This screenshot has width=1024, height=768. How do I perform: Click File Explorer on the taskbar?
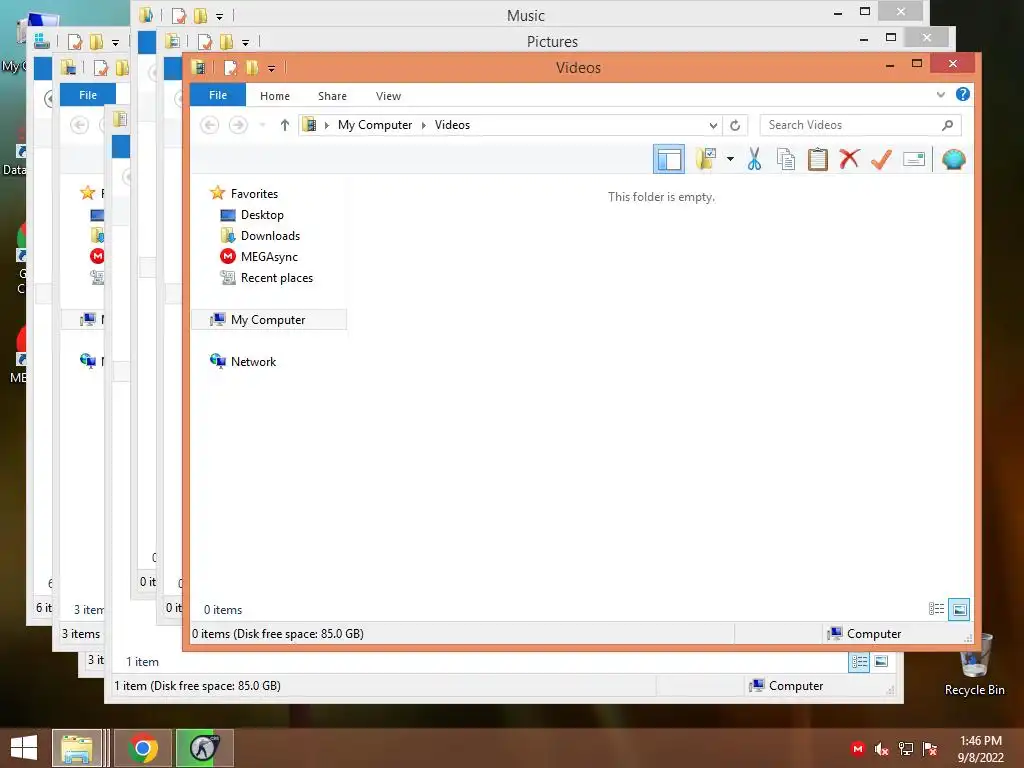pyautogui.click(x=76, y=748)
